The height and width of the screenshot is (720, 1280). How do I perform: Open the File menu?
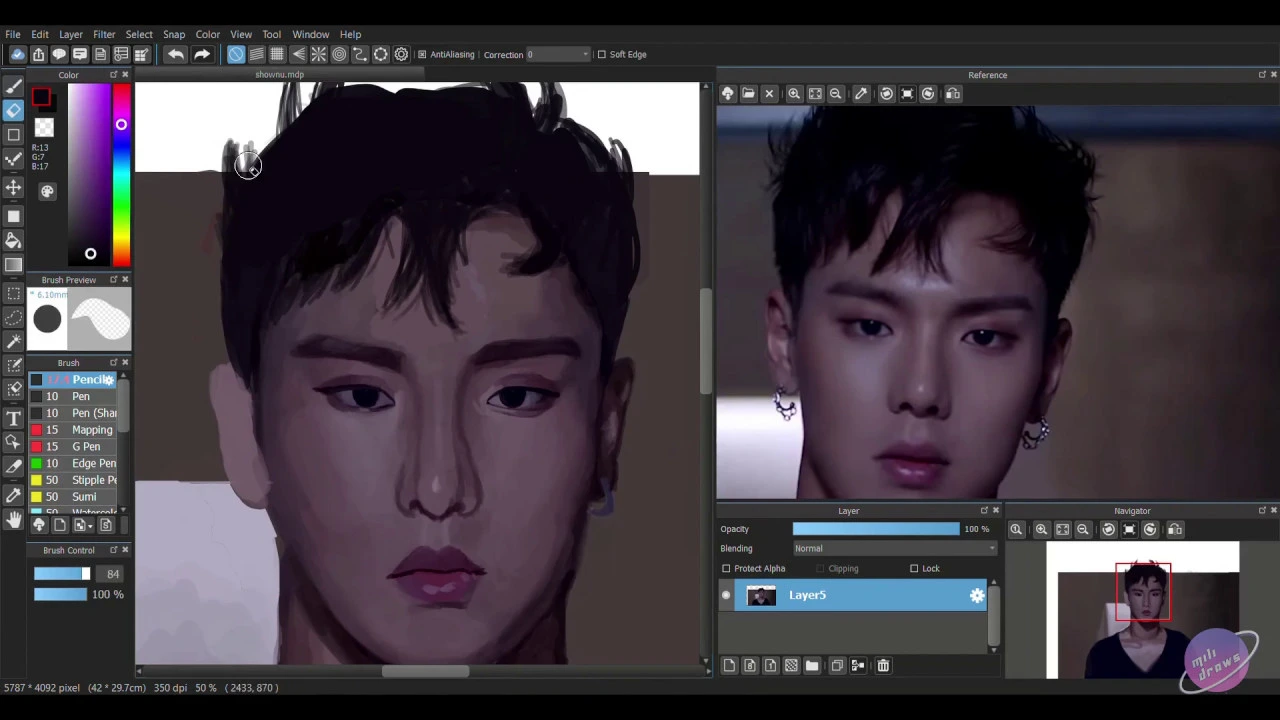[13, 34]
